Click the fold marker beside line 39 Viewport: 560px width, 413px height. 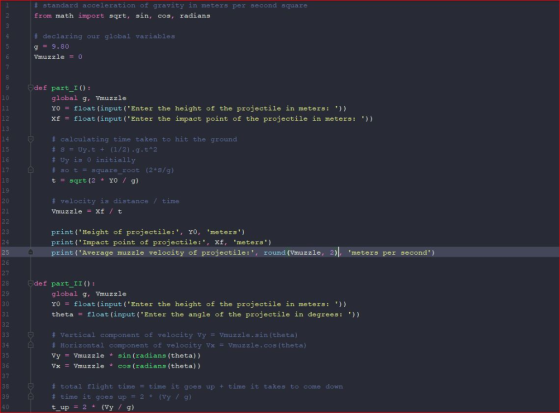click(31, 397)
